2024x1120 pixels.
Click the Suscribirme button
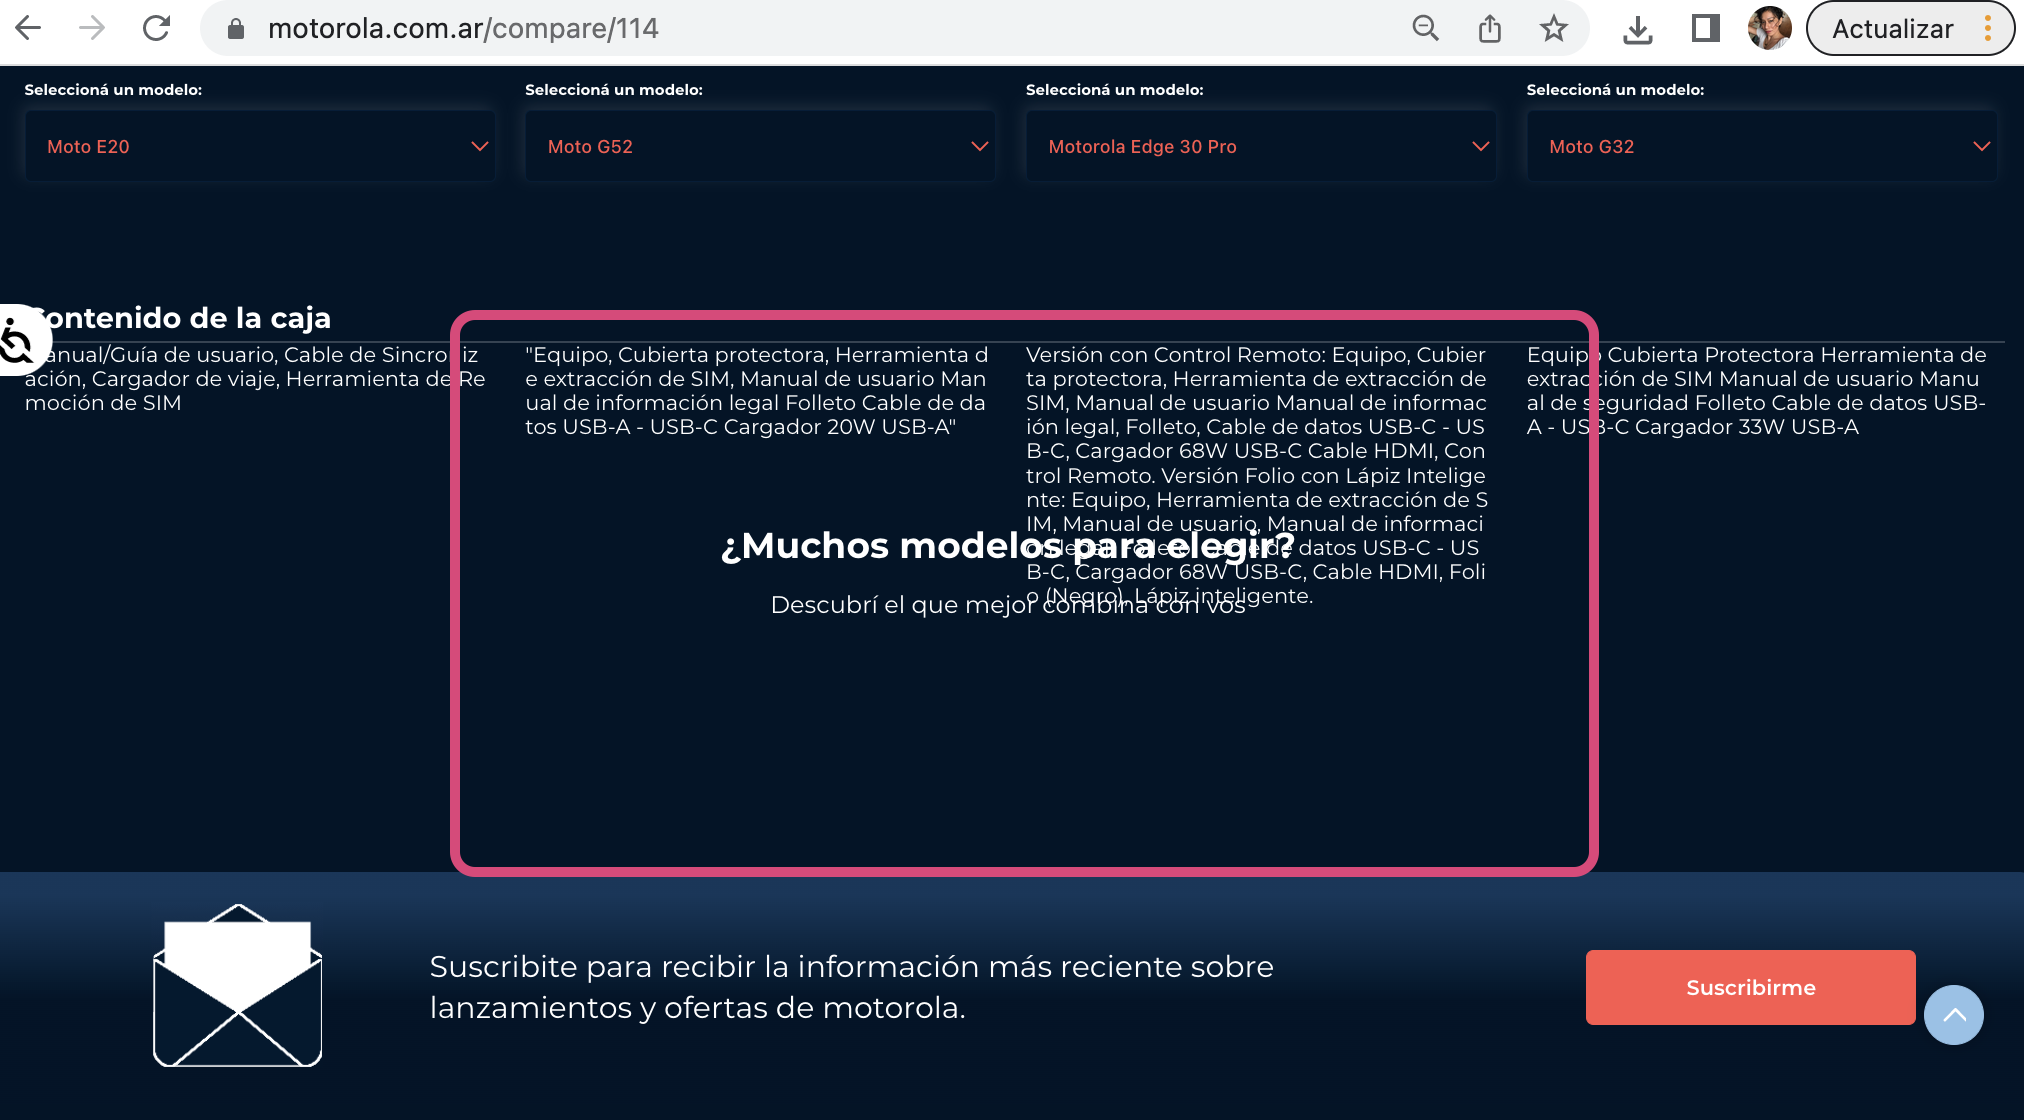click(x=1750, y=987)
